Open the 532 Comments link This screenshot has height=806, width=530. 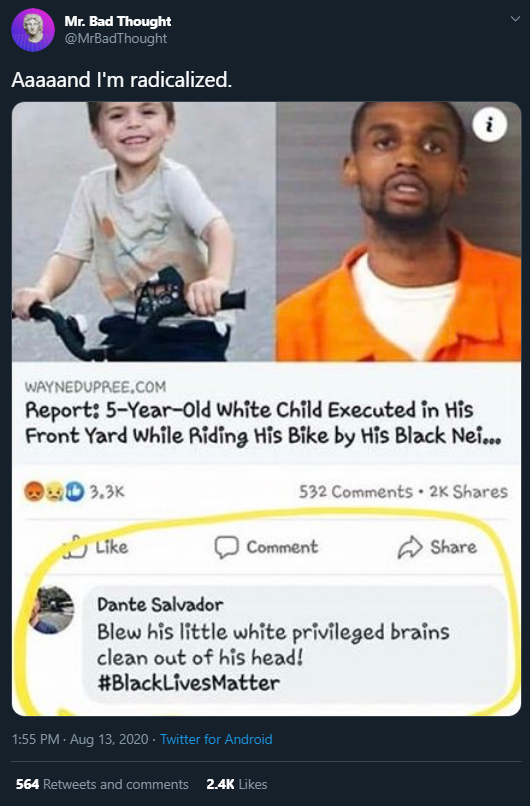(x=356, y=492)
